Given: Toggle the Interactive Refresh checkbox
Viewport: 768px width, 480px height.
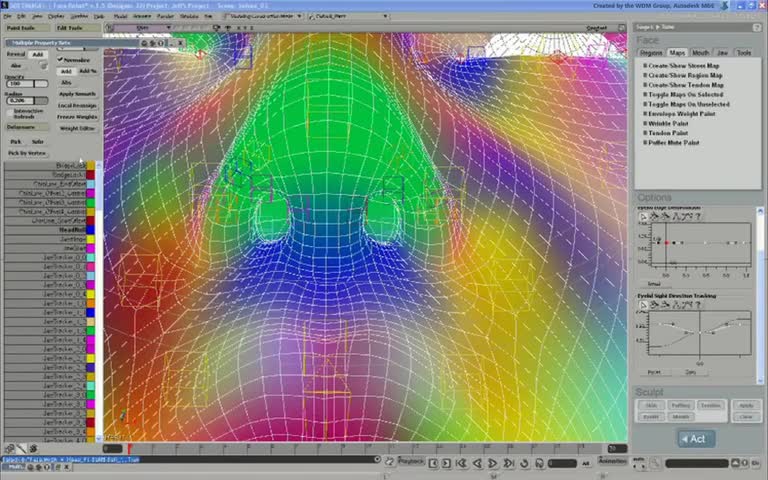Looking at the screenshot, I should 10,113.
